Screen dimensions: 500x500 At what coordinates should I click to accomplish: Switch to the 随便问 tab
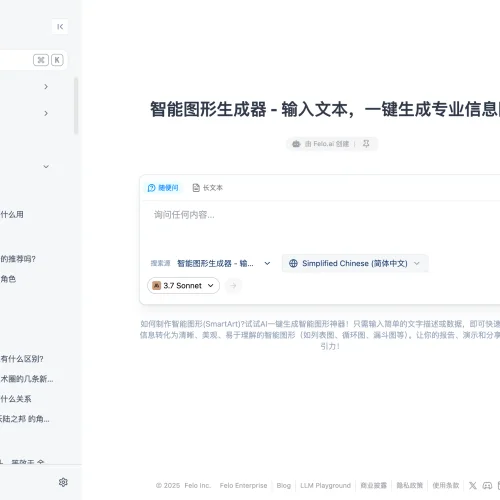point(163,188)
